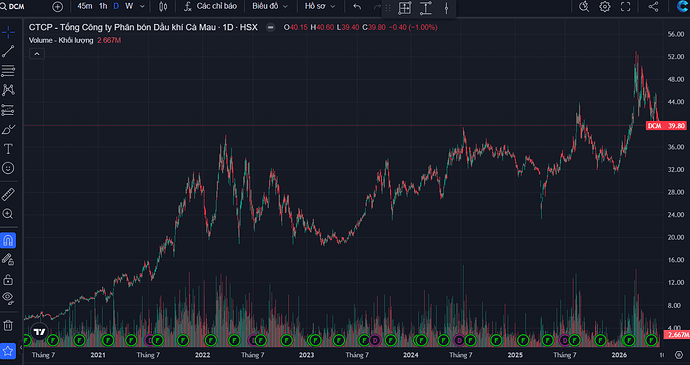
Task: Activate the Text annotation tool
Action: pos(8,149)
